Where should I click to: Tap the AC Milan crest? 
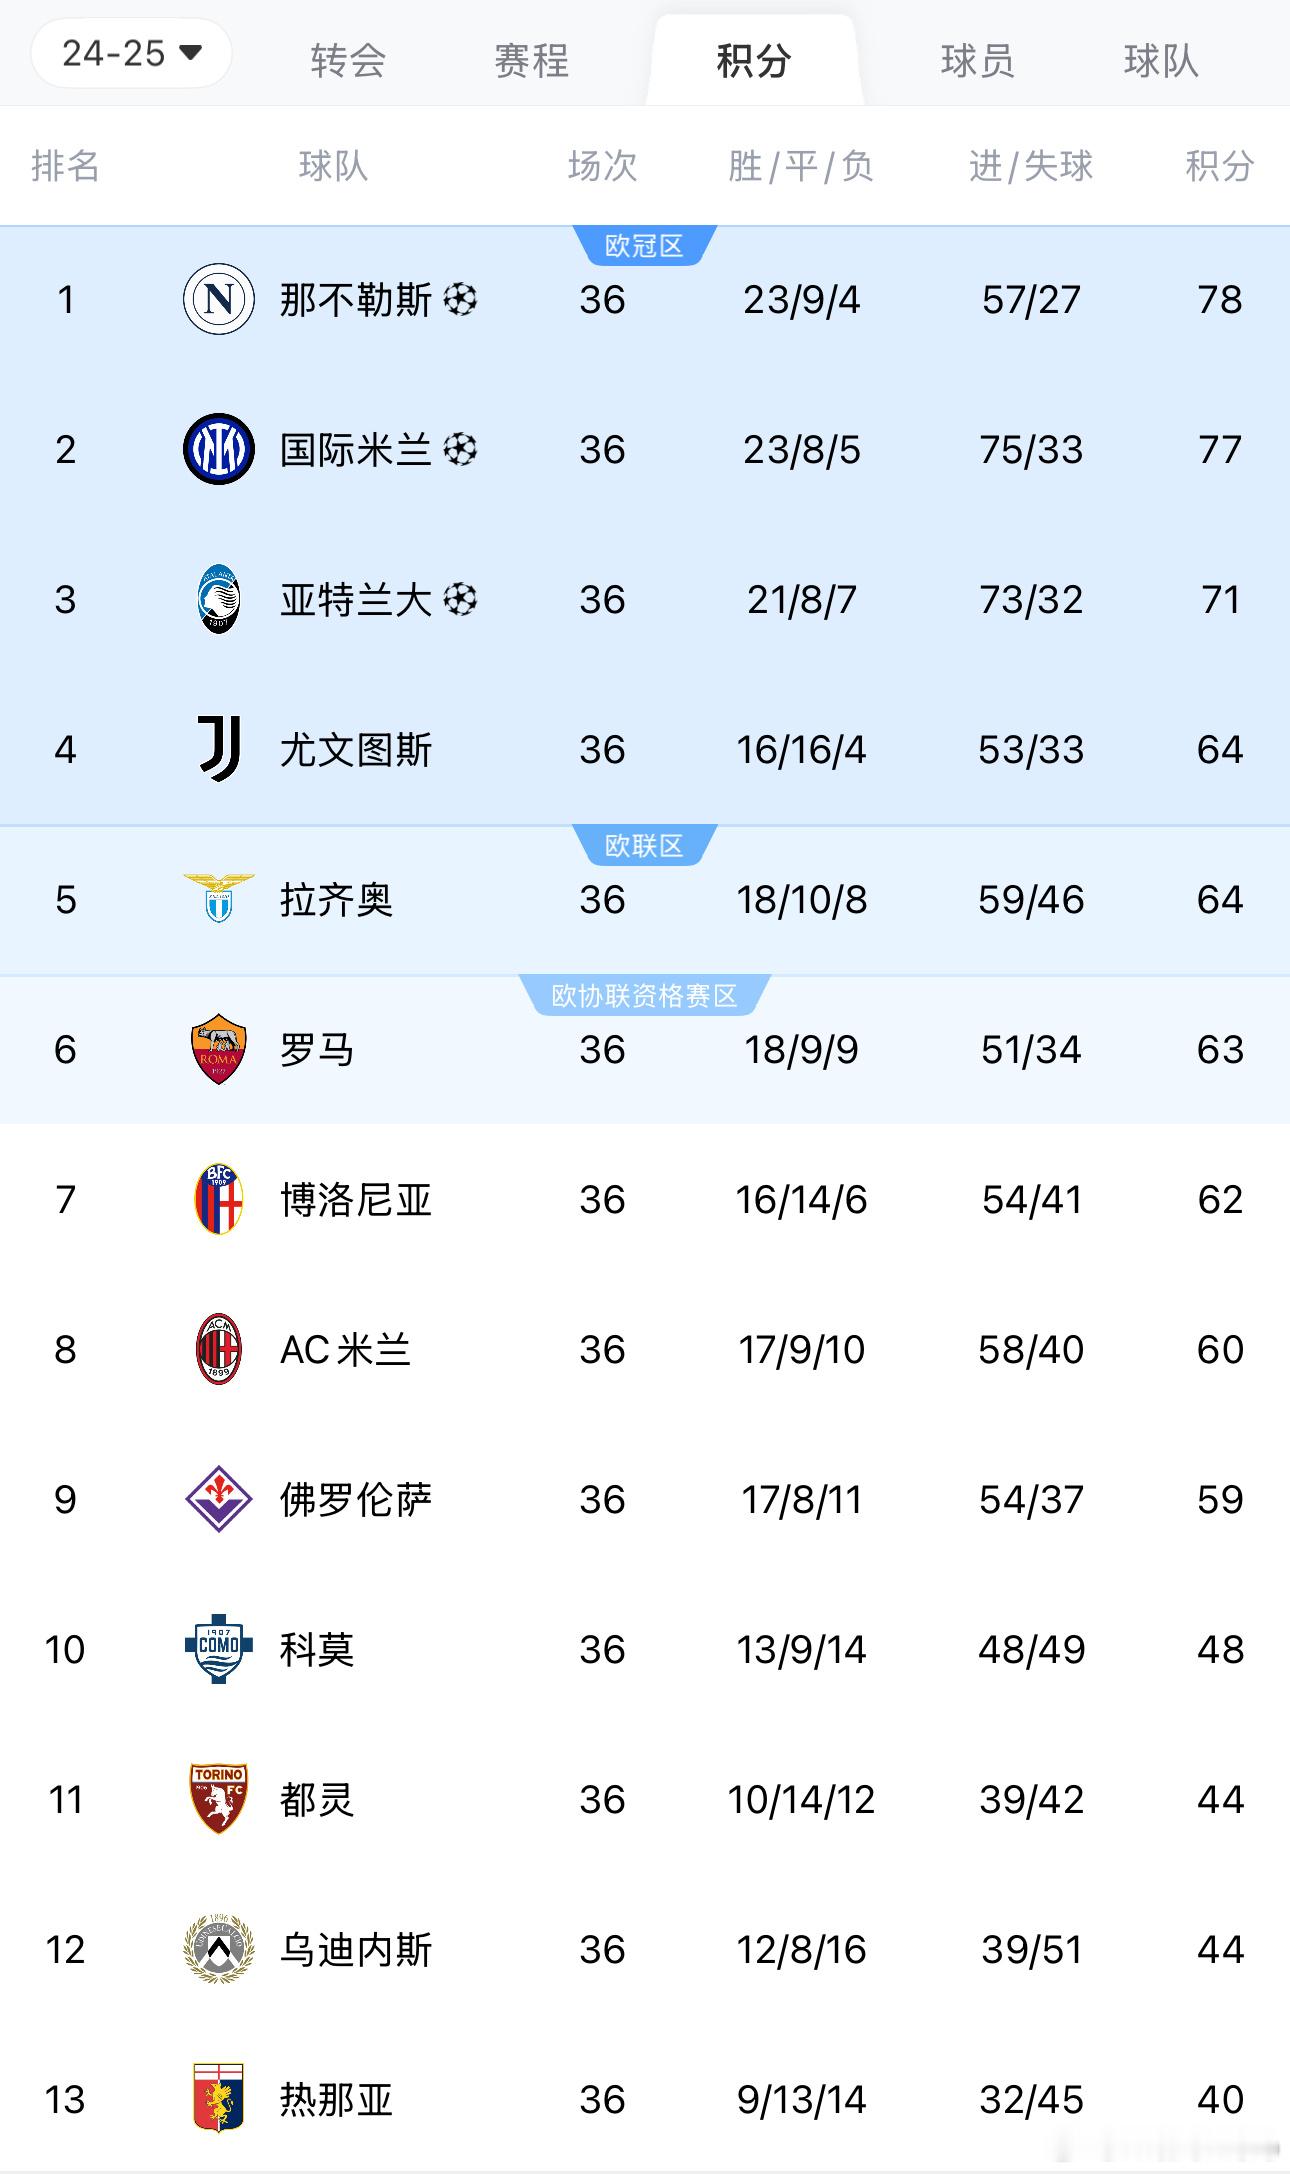pos(219,1349)
